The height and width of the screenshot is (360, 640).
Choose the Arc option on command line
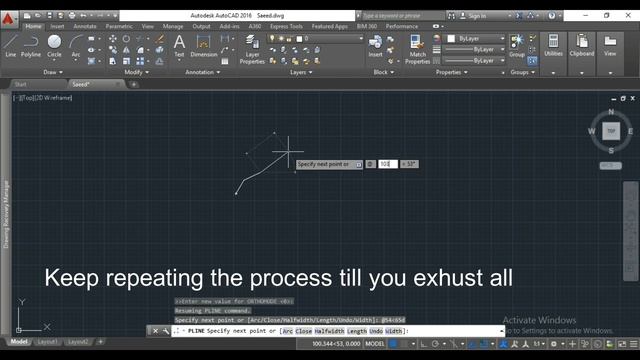coord(288,331)
